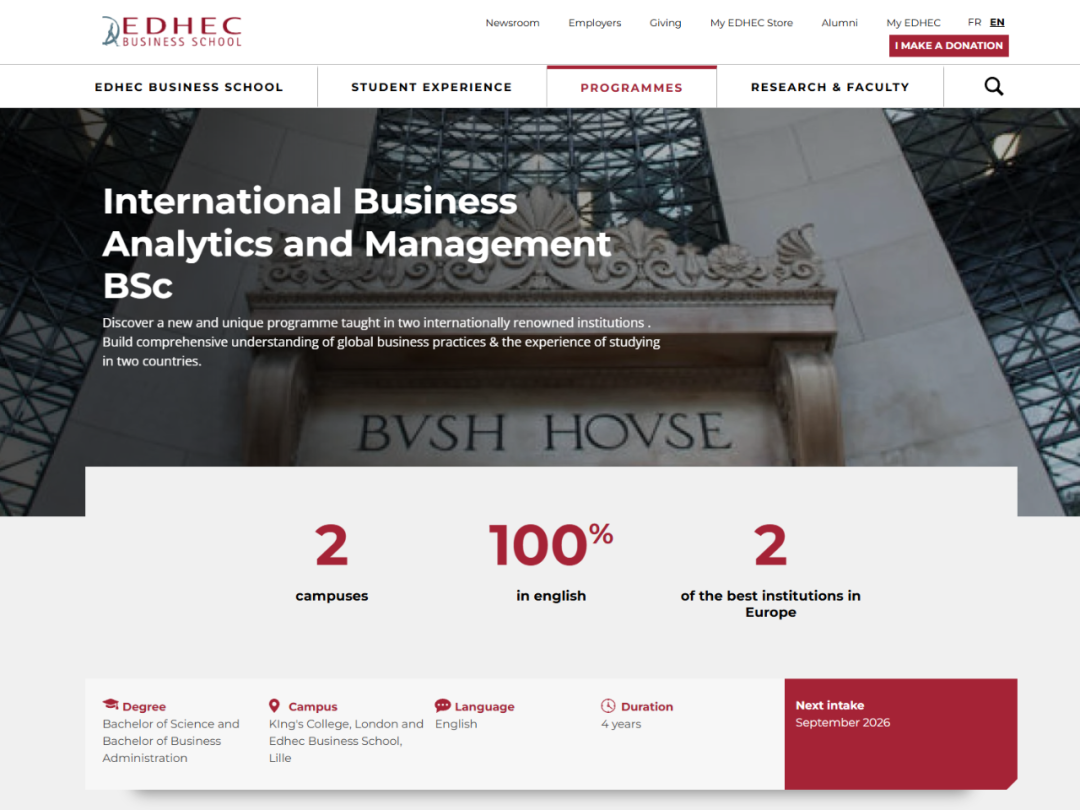Screen dimensions: 1080x810
Task: Click the My EDHEC link
Action: 913,23
